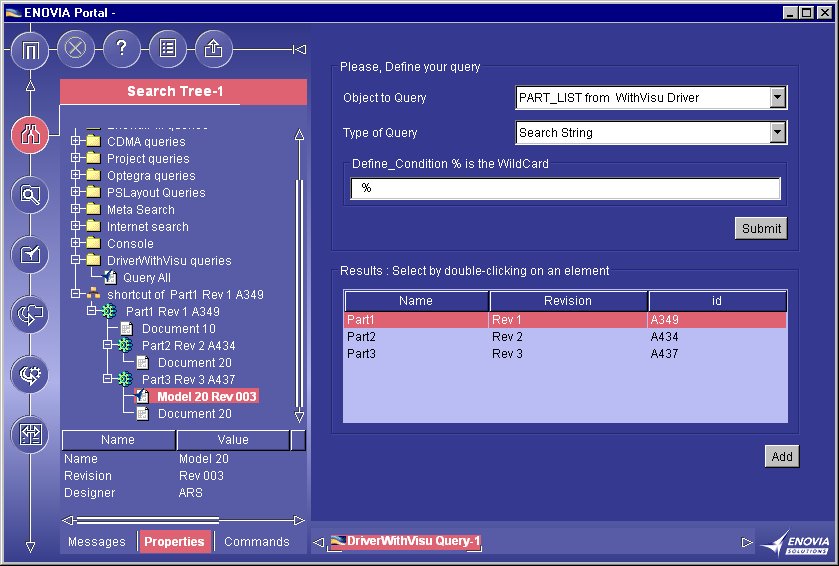The image size is (839, 566).
Task: Expand the Meta Search folder
Action: coord(75,209)
